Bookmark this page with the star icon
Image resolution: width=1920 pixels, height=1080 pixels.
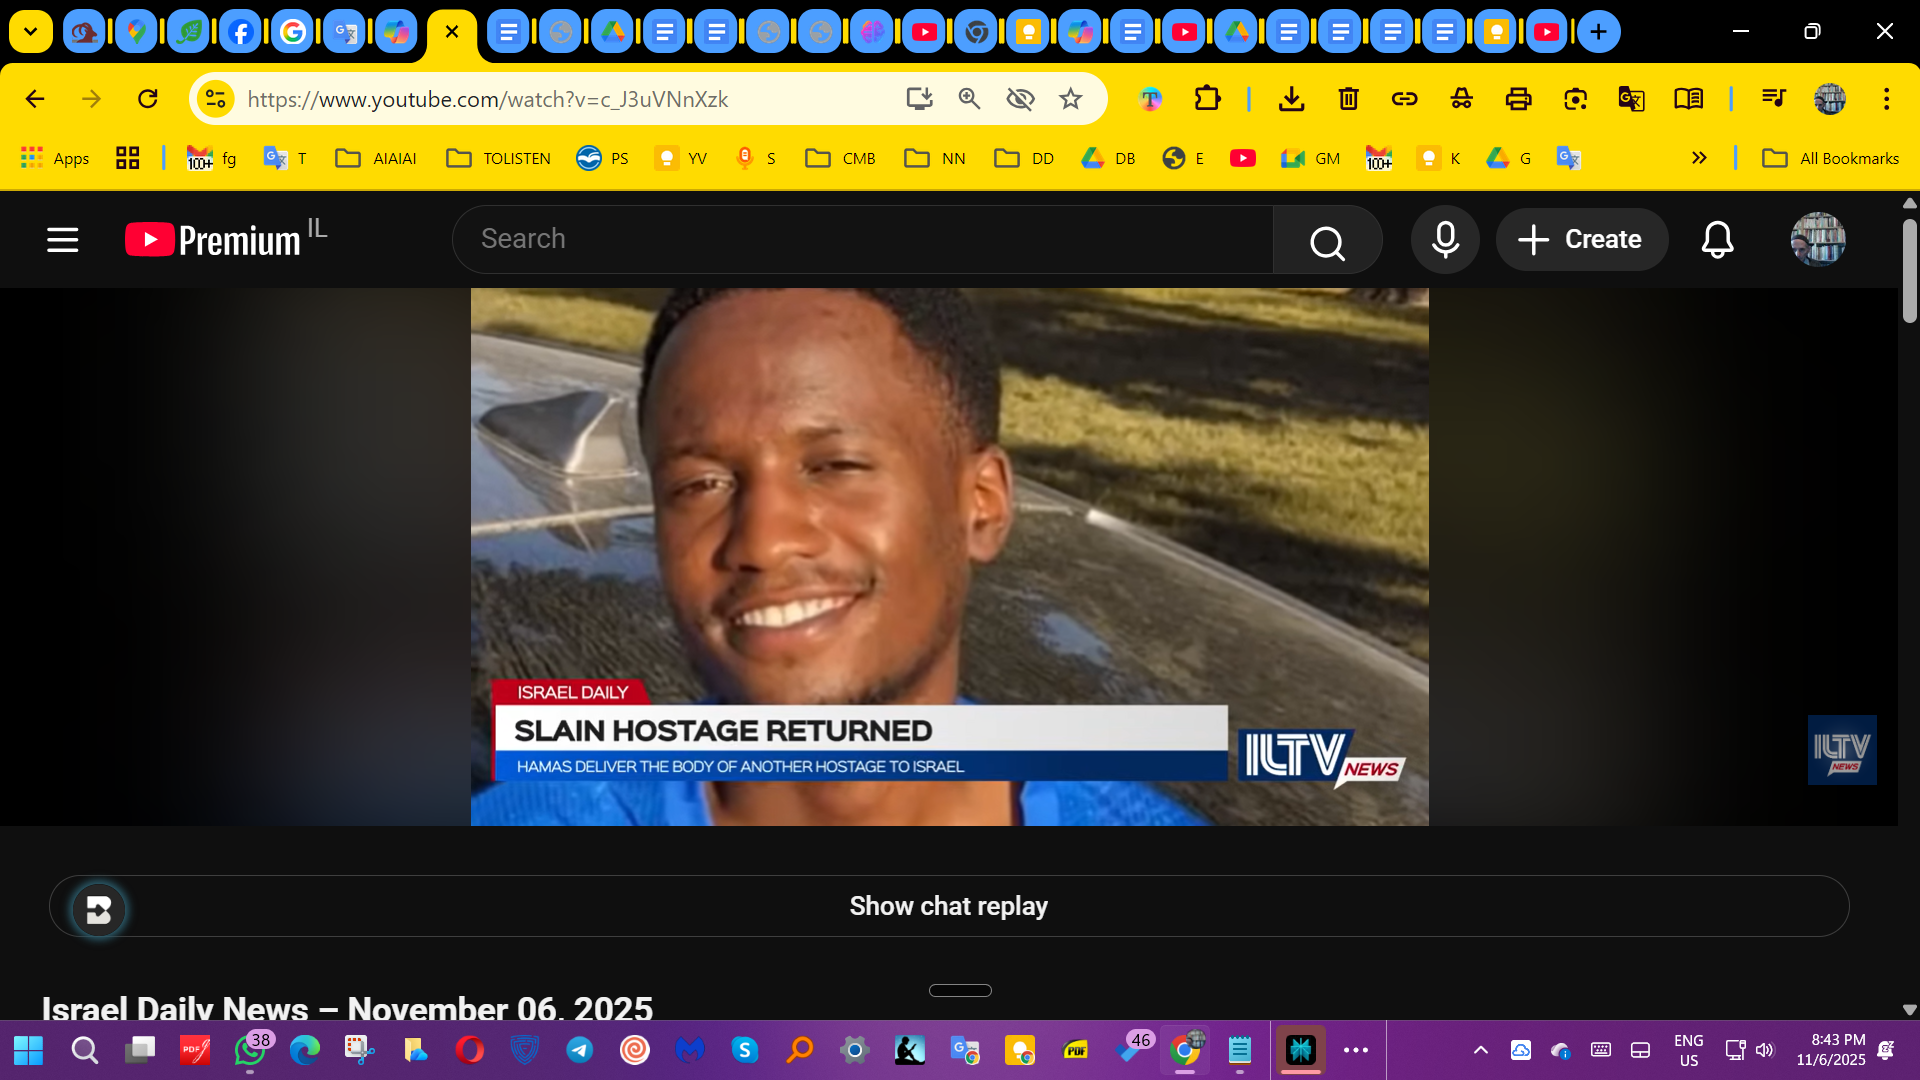click(1071, 99)
